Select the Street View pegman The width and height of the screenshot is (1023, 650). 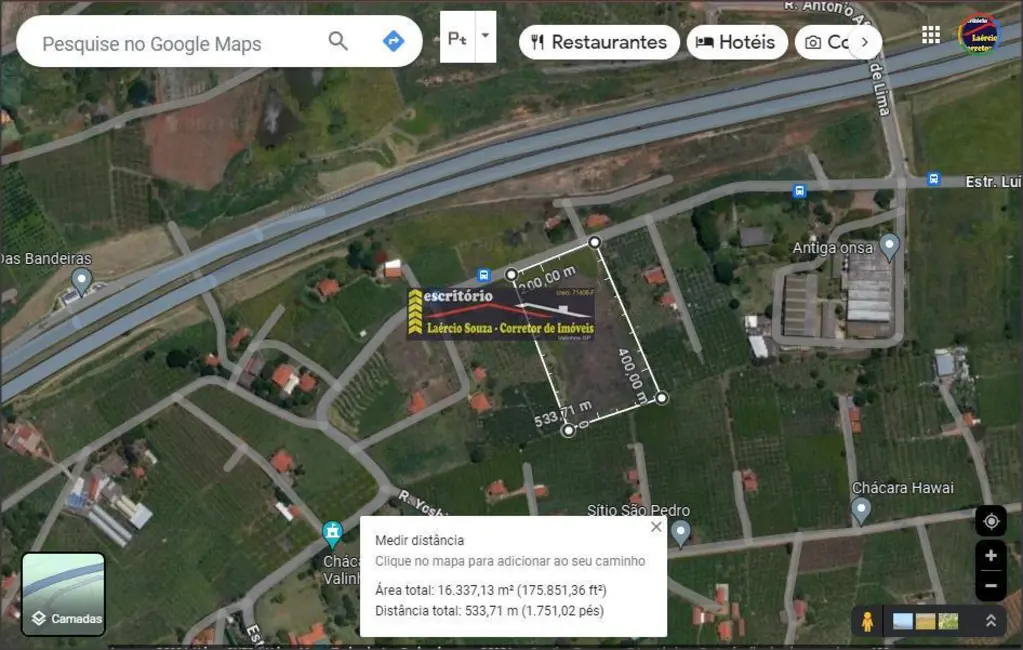(x=867, y=621)
